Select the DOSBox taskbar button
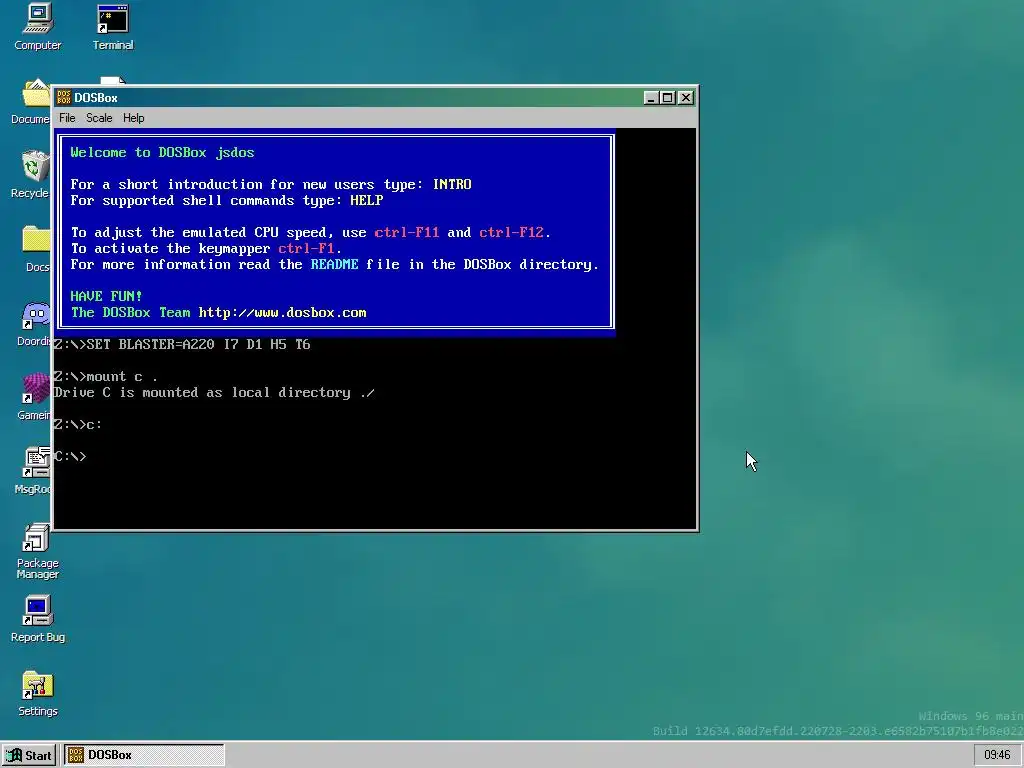 (x=144, y=756)
